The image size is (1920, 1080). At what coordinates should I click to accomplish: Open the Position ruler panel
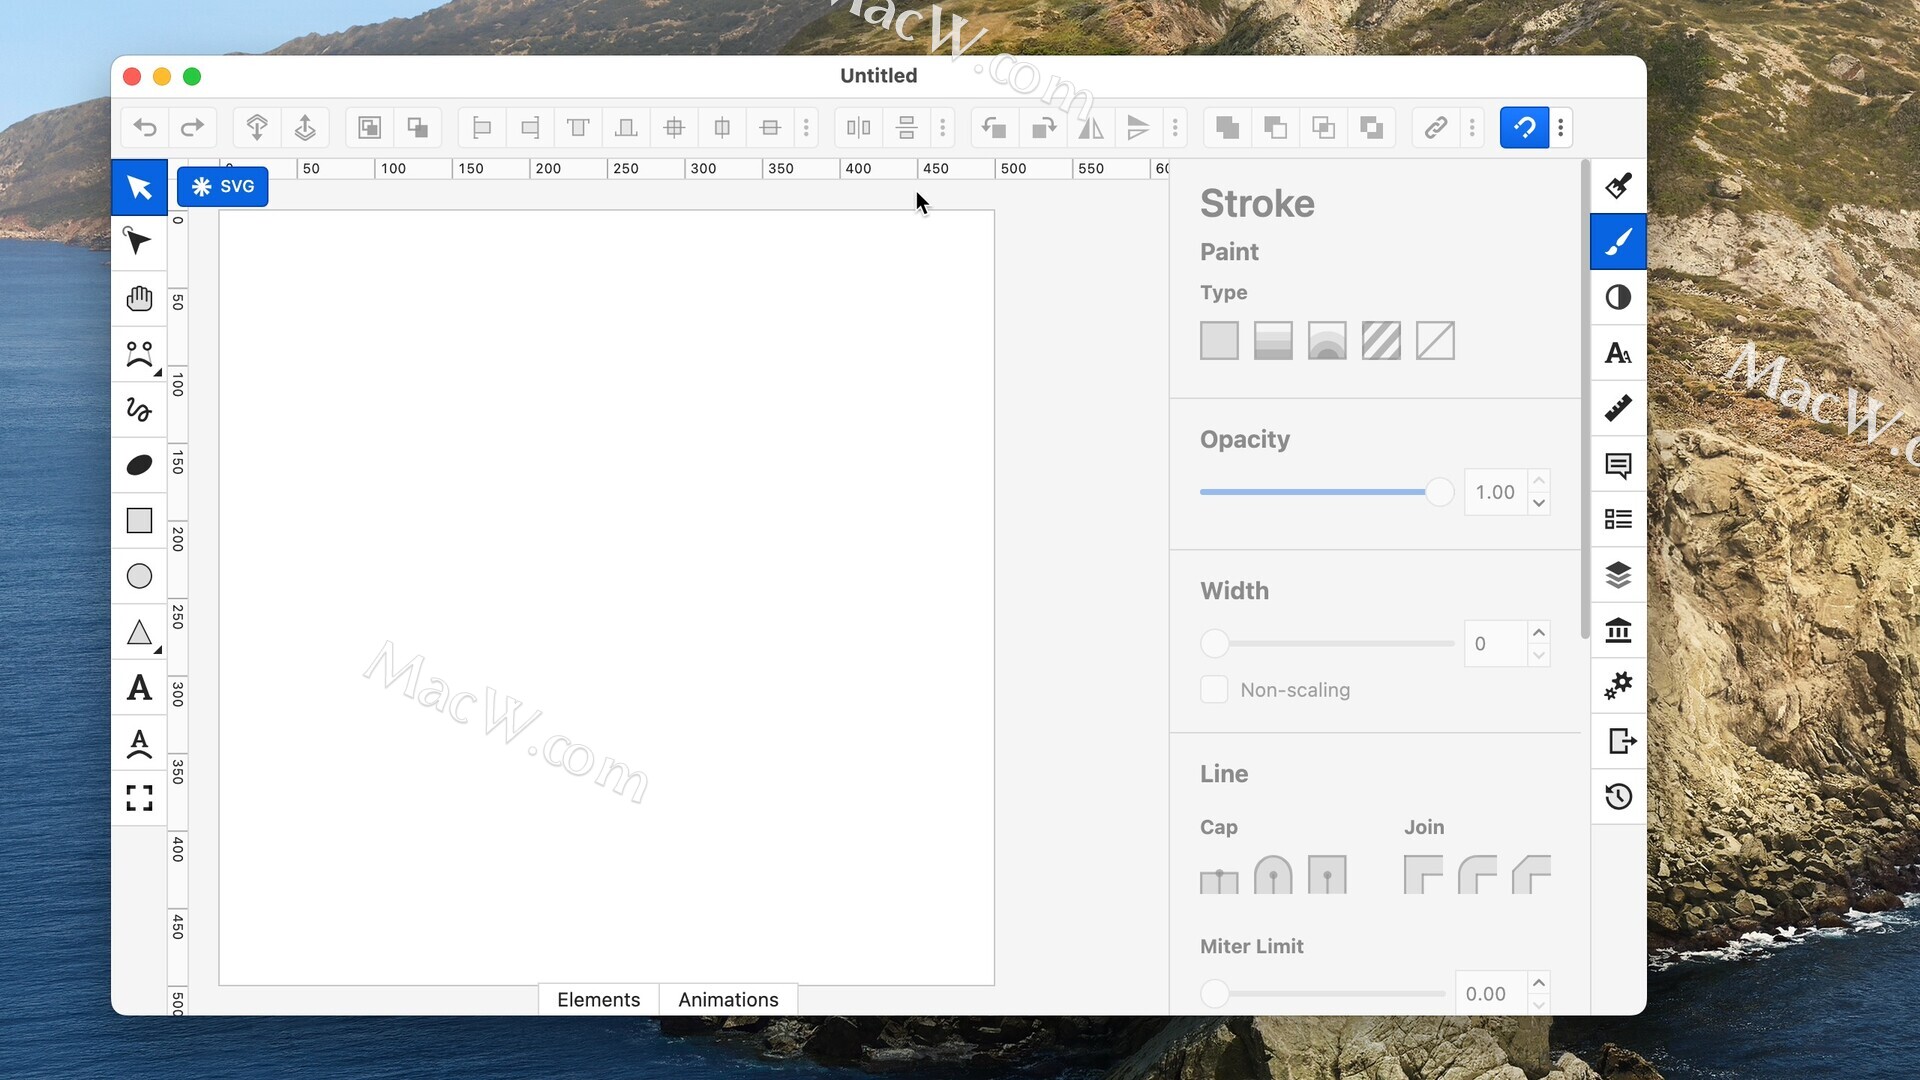point(1618,408)
